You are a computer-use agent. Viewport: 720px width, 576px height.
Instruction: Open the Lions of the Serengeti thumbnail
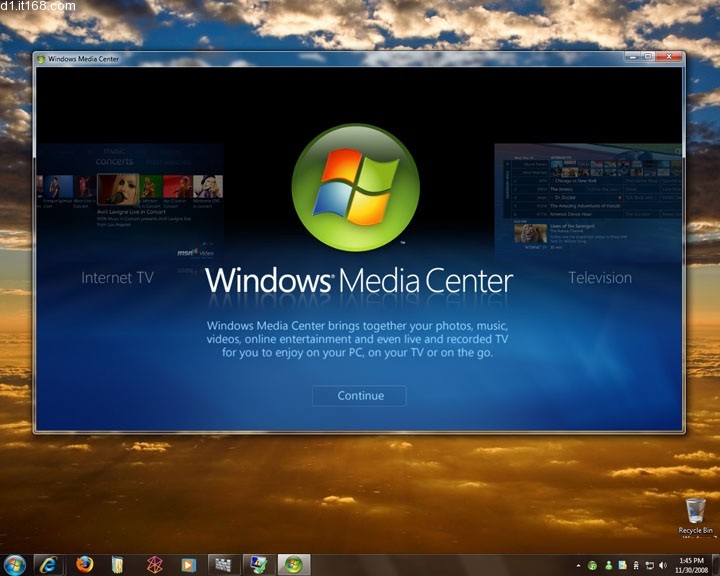(530, 234)
